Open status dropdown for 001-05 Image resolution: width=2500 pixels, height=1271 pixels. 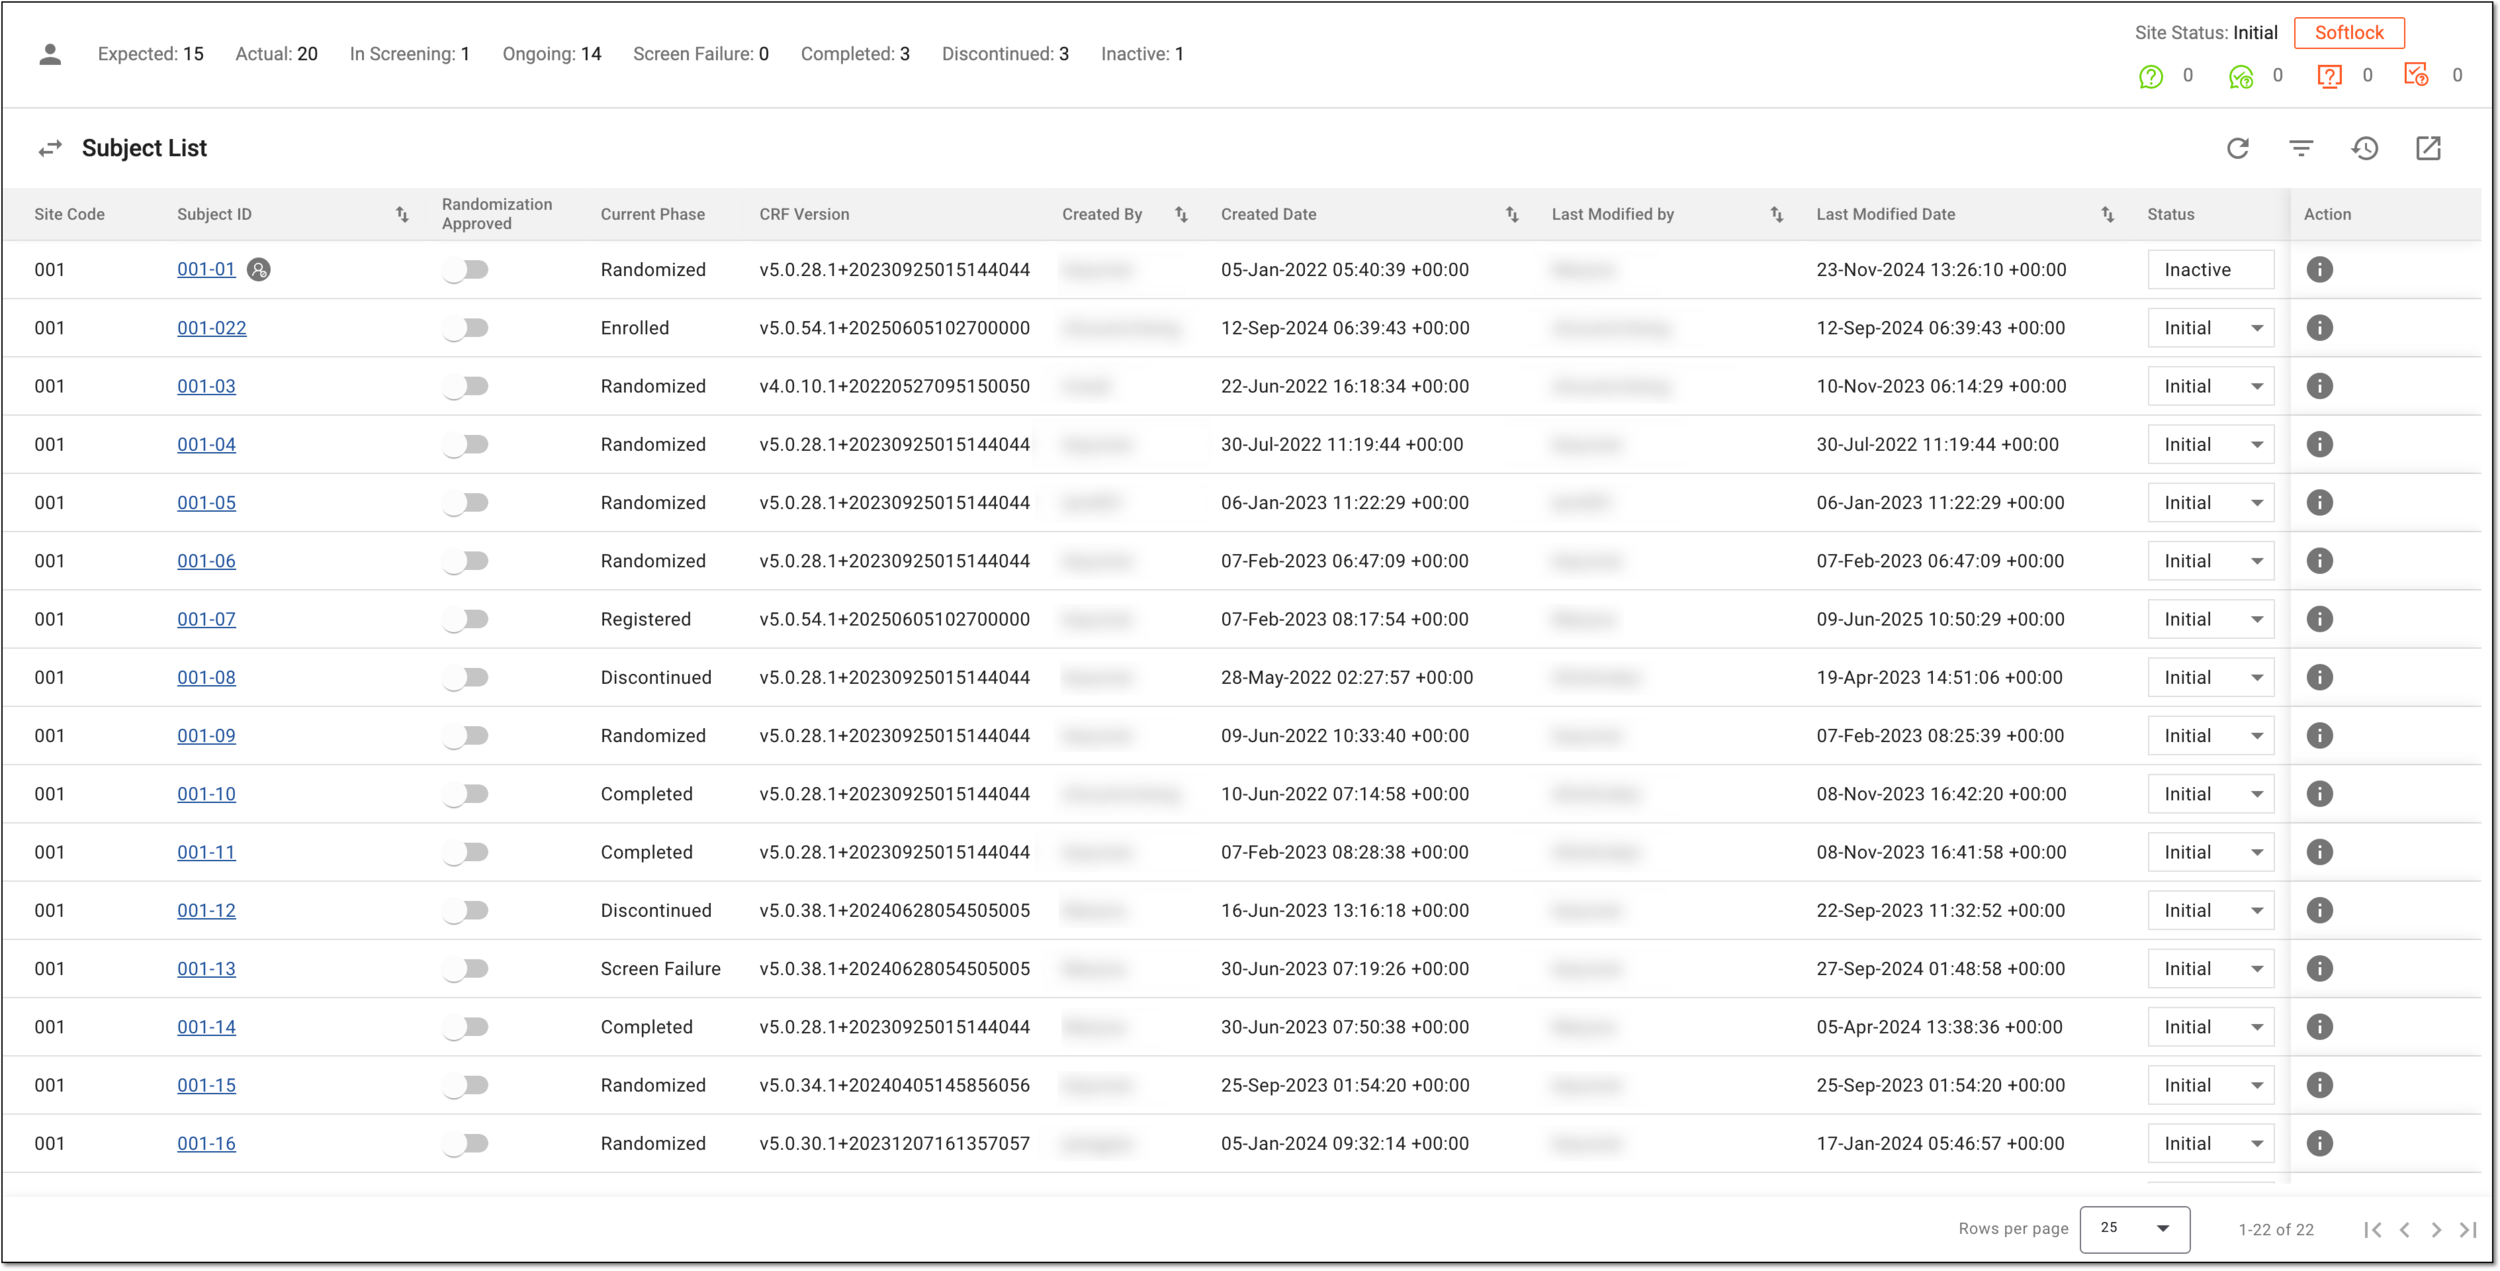(2211, 503)
